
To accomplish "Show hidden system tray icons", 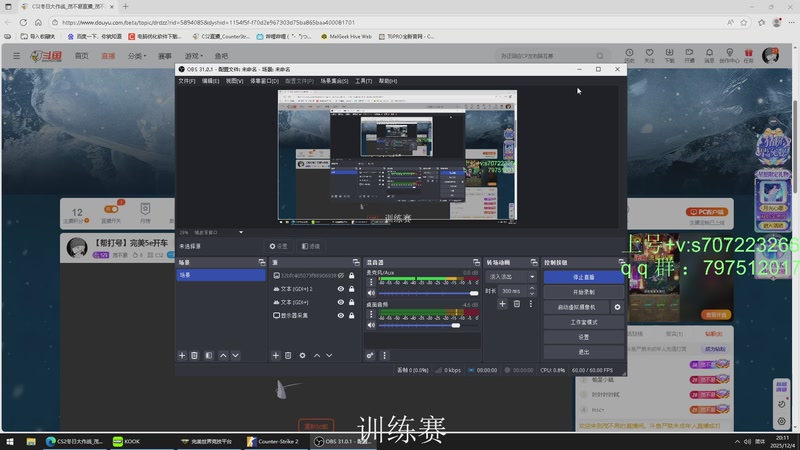I will (737, 441).
